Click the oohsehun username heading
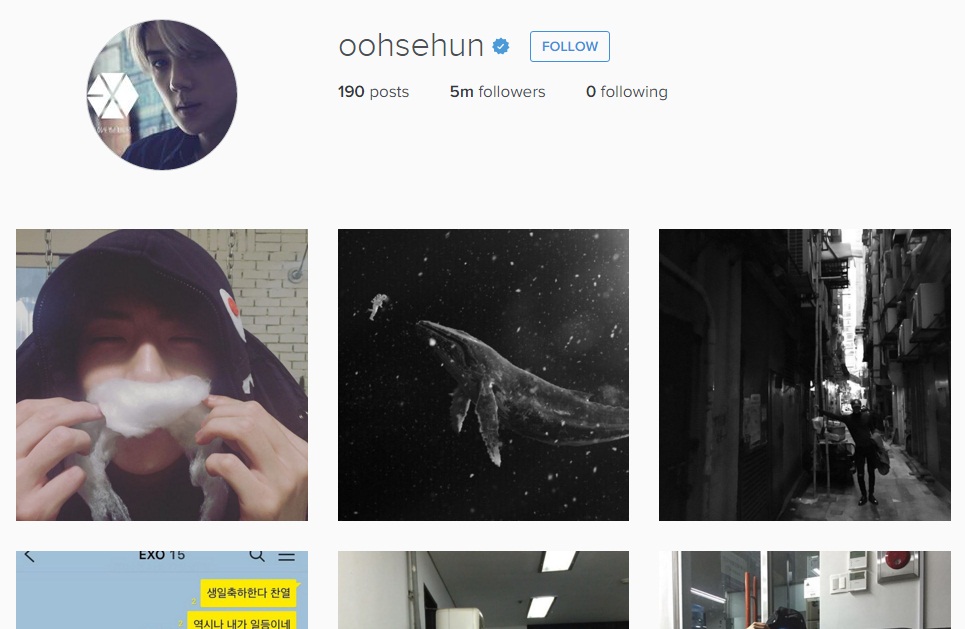 pyautogui.click(x=411, y=46)
